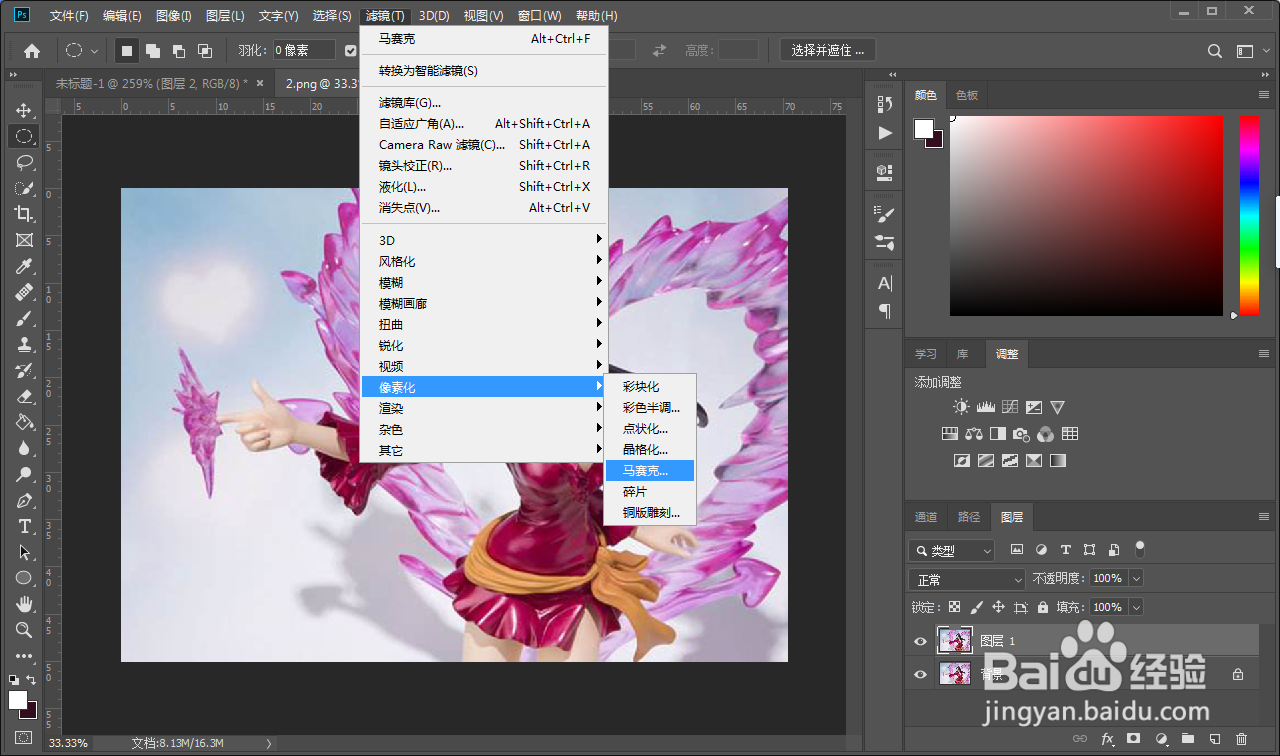Image resolution: width=1280 pixels, height=756 pixels.
Task: Choose Subtract from selection mode
Action: tap(179, 50)
